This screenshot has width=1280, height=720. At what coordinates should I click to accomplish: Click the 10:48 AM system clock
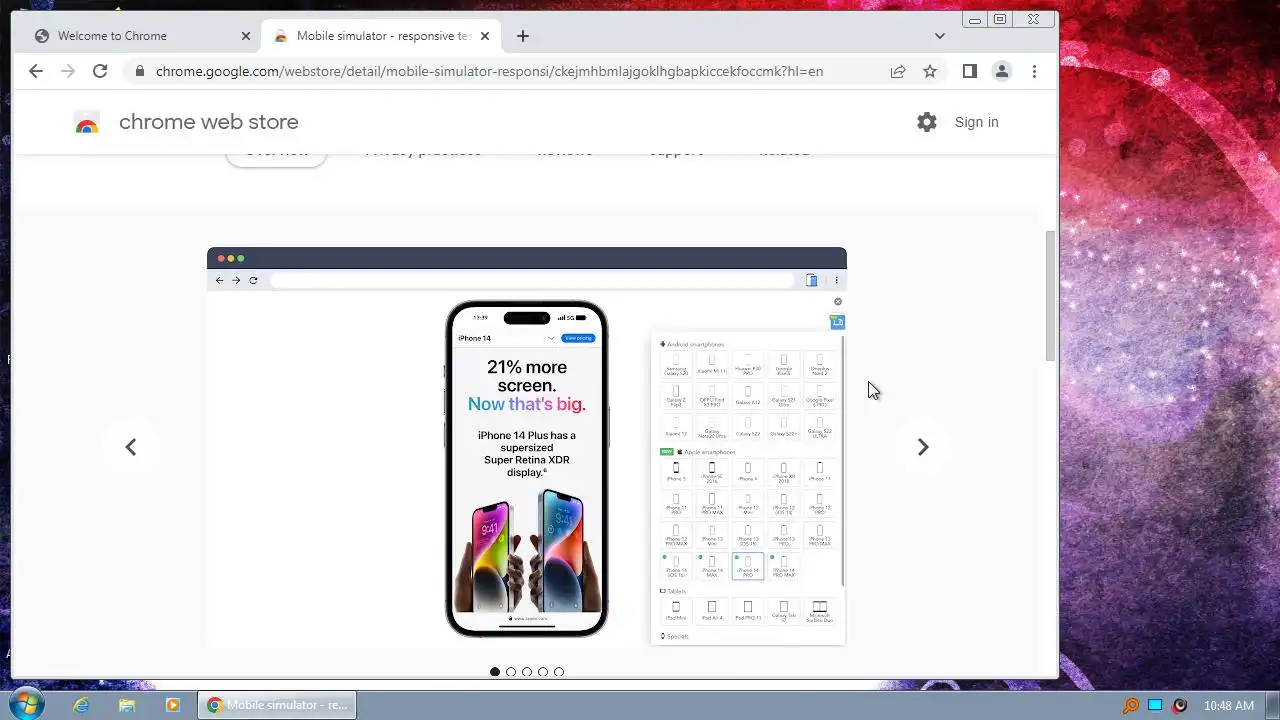pos(1229,705)
